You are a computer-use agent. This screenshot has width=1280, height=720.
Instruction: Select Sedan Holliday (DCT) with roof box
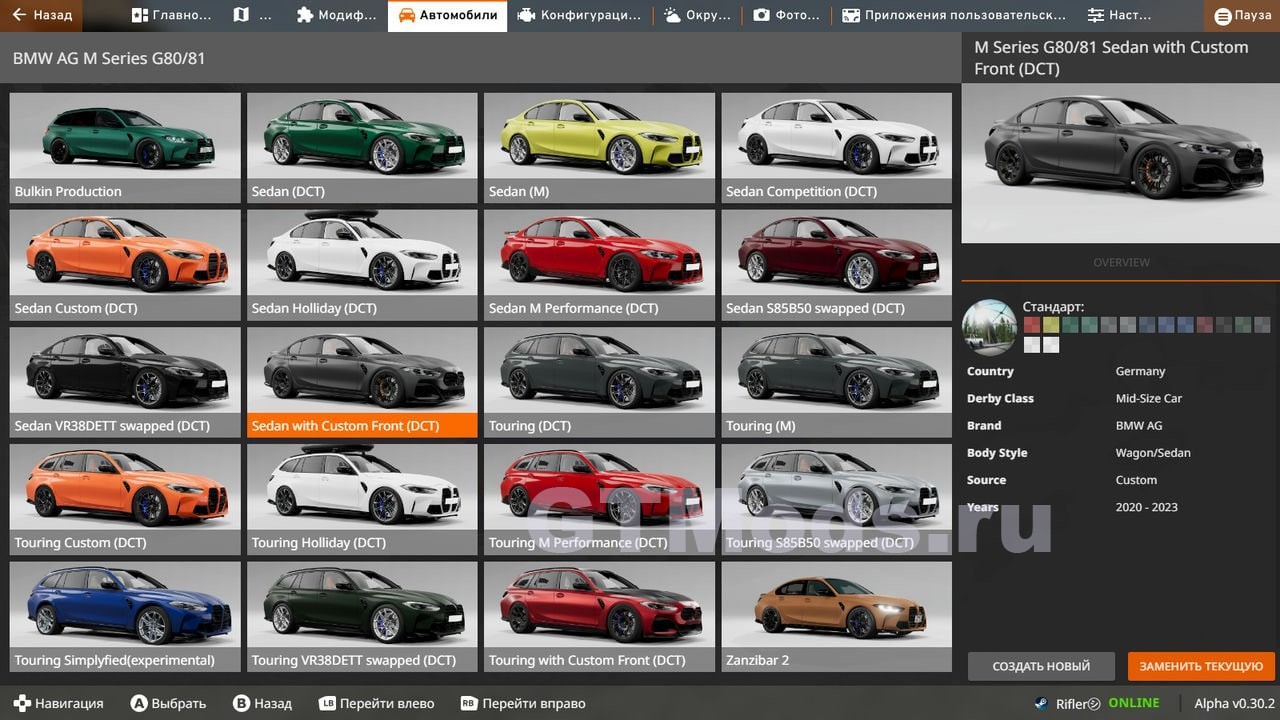(362, 265)
